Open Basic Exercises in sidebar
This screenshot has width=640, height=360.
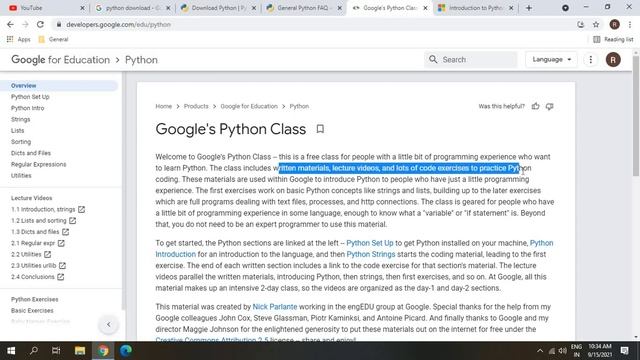tap(32, 311)
